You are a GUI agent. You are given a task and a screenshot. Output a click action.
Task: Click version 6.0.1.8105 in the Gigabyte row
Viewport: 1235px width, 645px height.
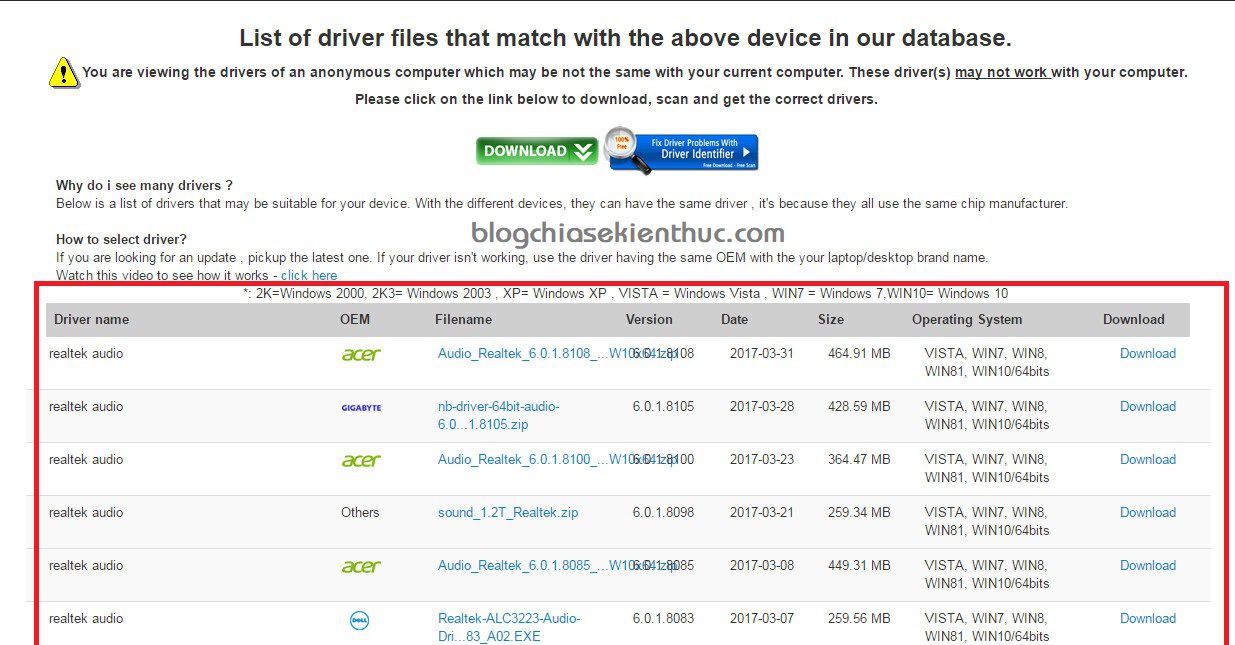coord(663,406)
